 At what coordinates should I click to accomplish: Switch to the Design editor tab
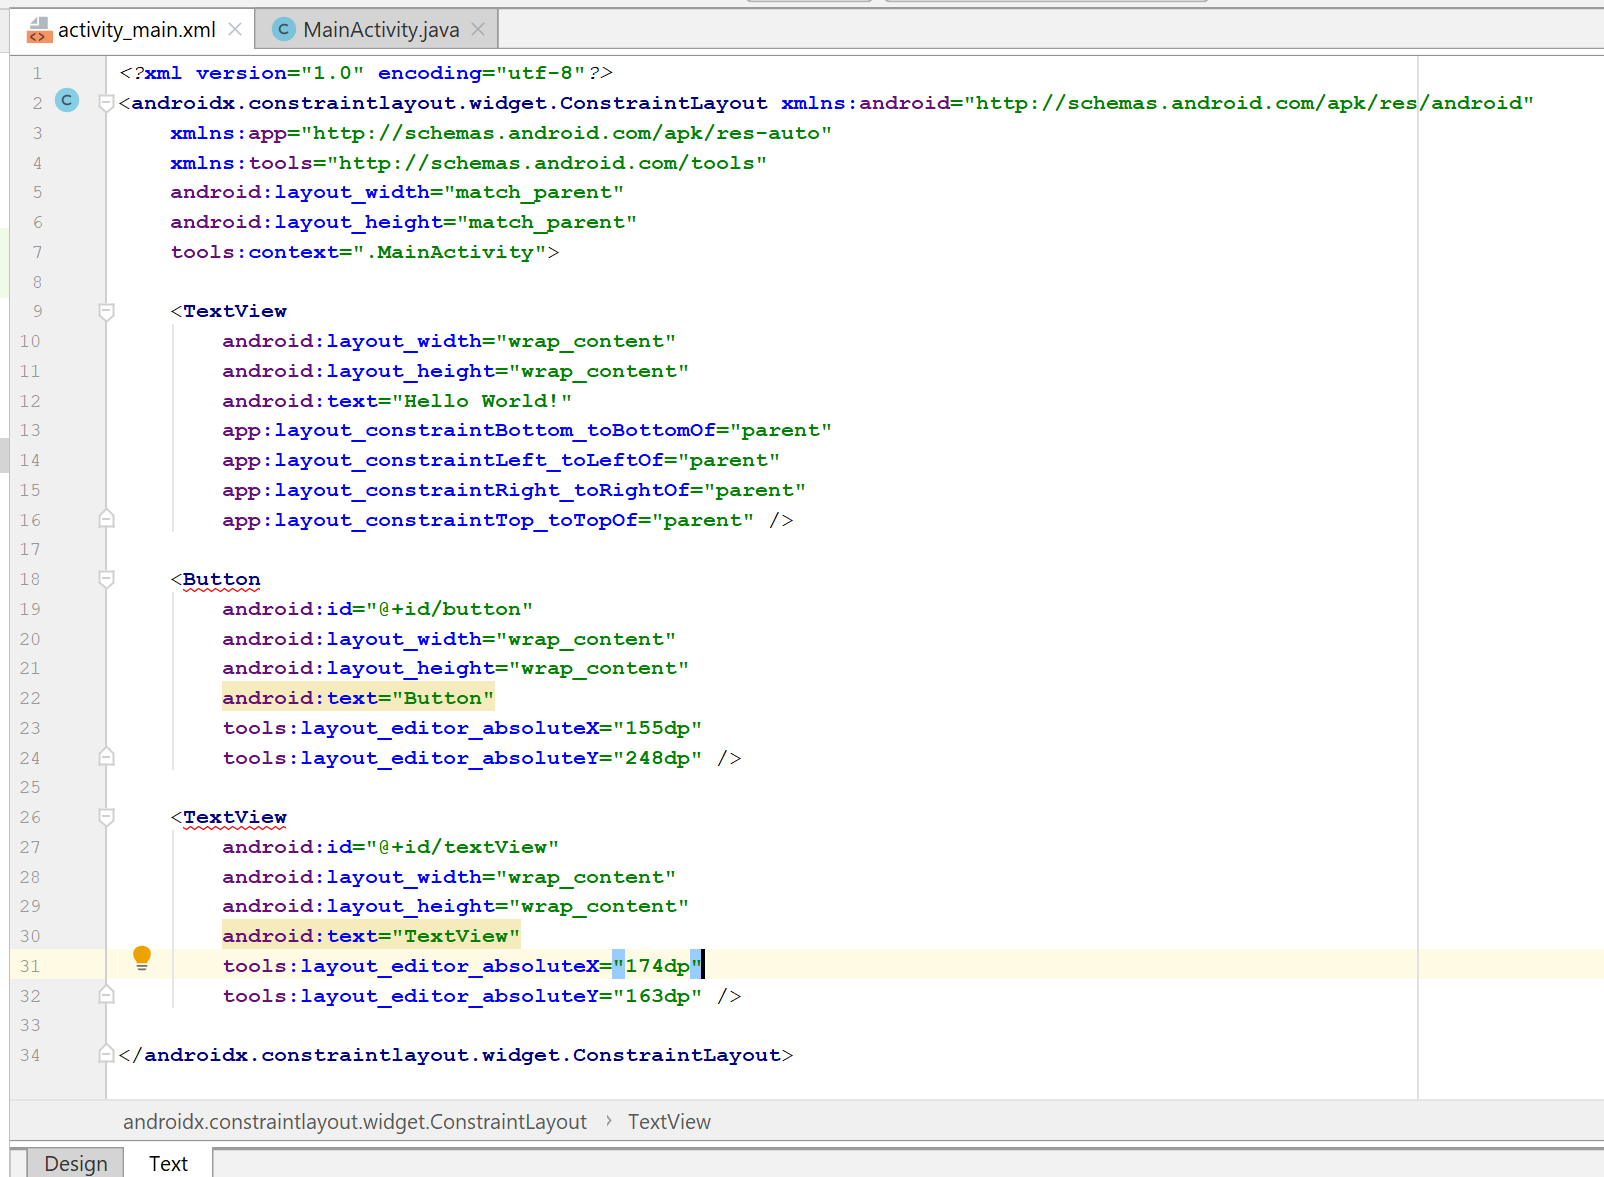click(x=76, y=1163)
